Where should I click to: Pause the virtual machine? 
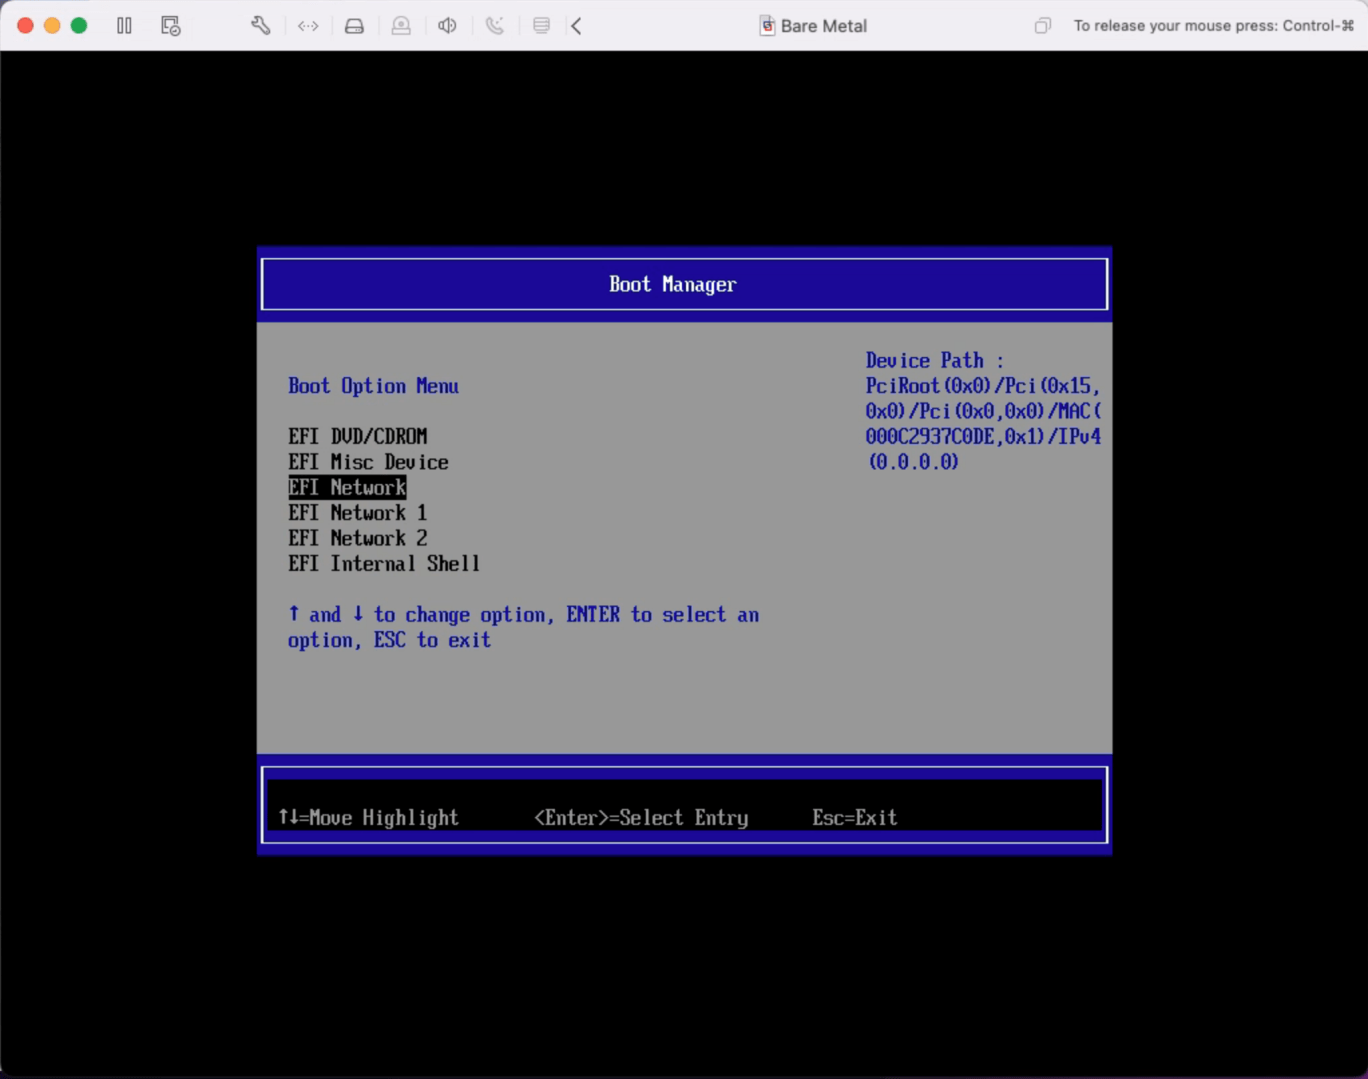[x=124, y=26]
